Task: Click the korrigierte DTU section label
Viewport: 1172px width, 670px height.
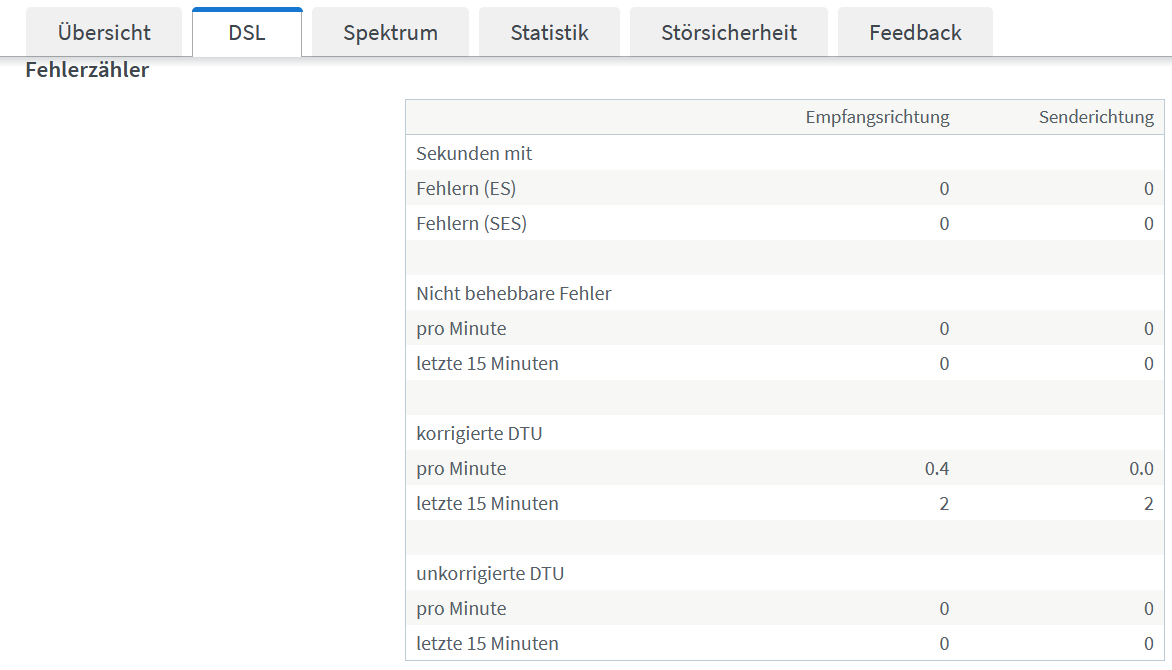Action: (479, 434)
